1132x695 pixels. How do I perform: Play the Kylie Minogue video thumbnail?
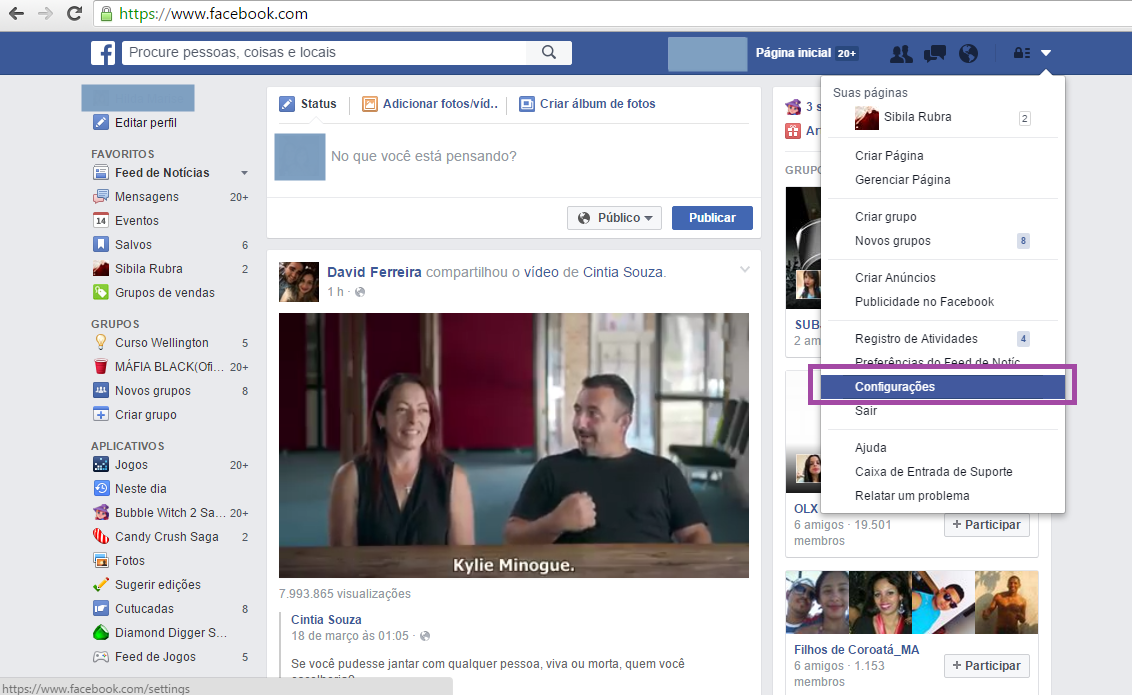click(x=514, y=445)
